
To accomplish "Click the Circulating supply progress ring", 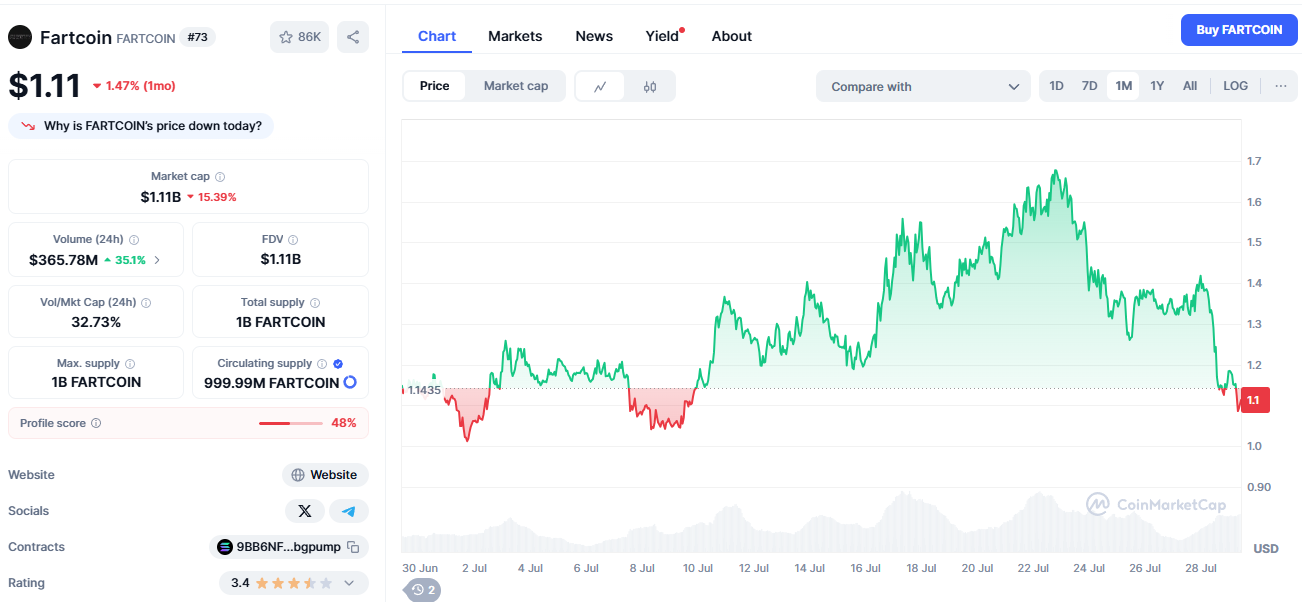I will click(350, 382).
